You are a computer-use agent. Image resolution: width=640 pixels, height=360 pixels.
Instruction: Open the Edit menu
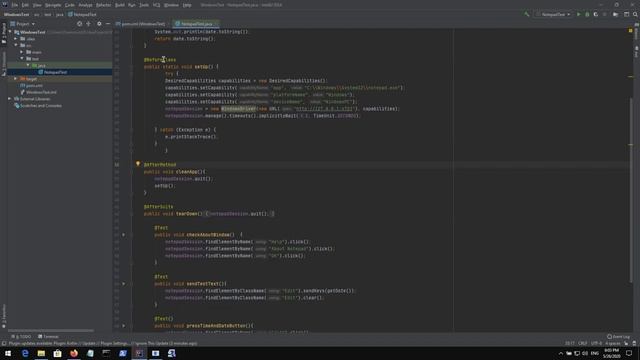click(x=25, y=5)
